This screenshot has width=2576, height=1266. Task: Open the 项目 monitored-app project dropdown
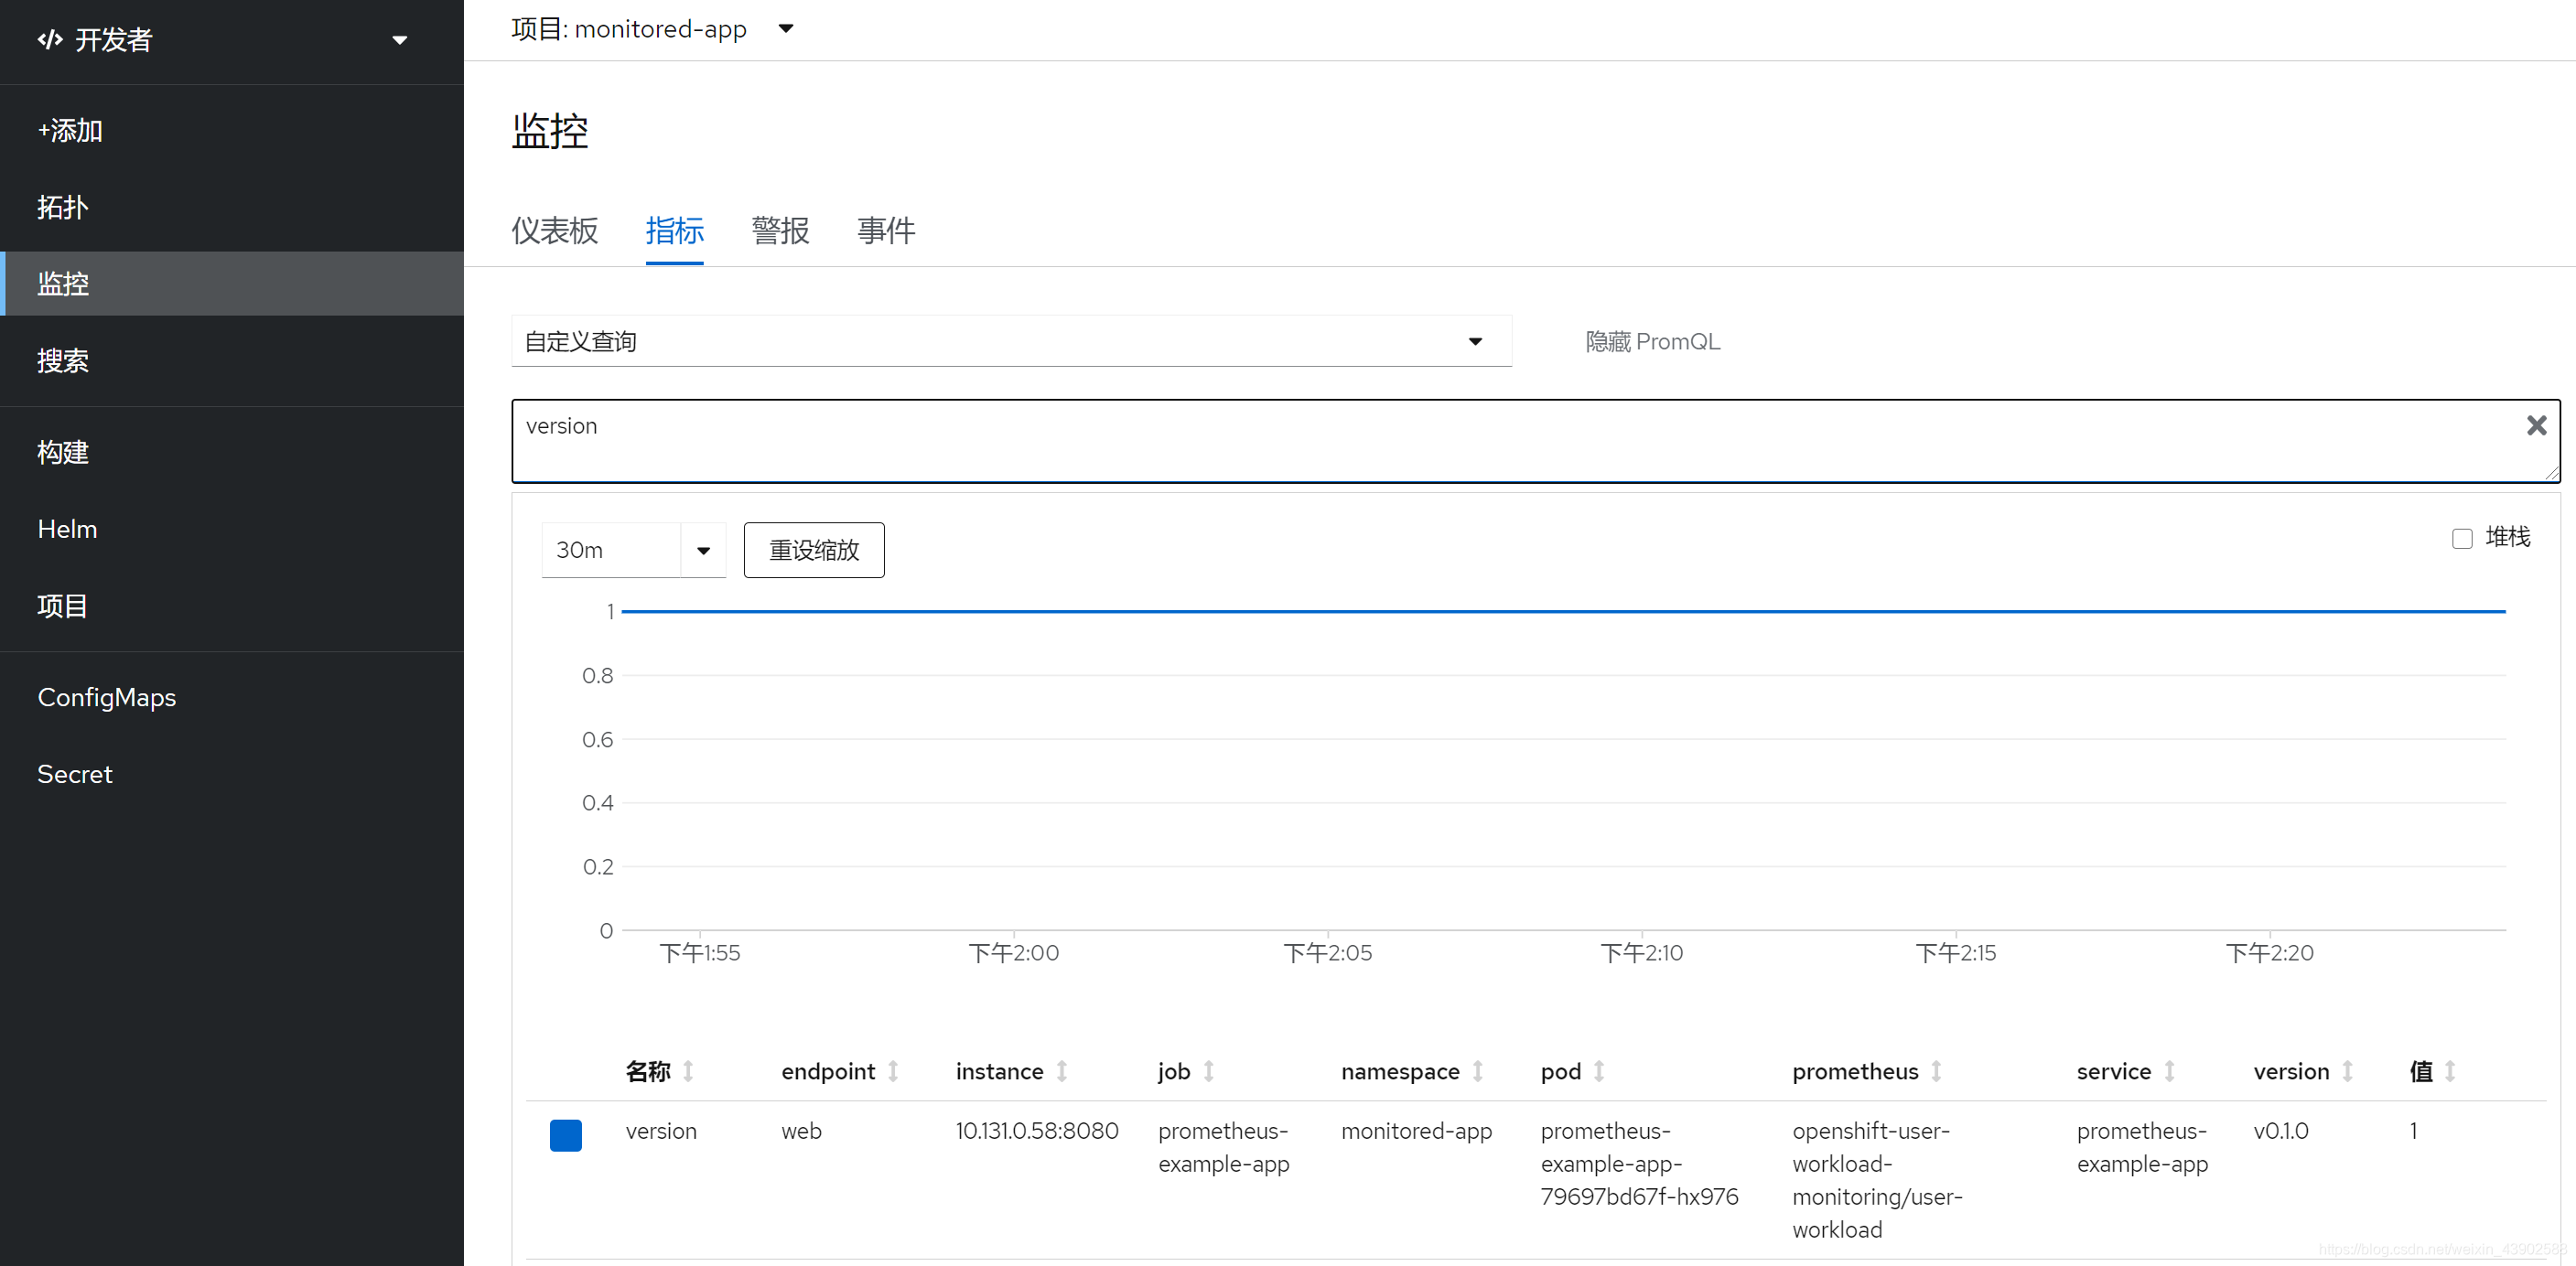coord(653,29)
